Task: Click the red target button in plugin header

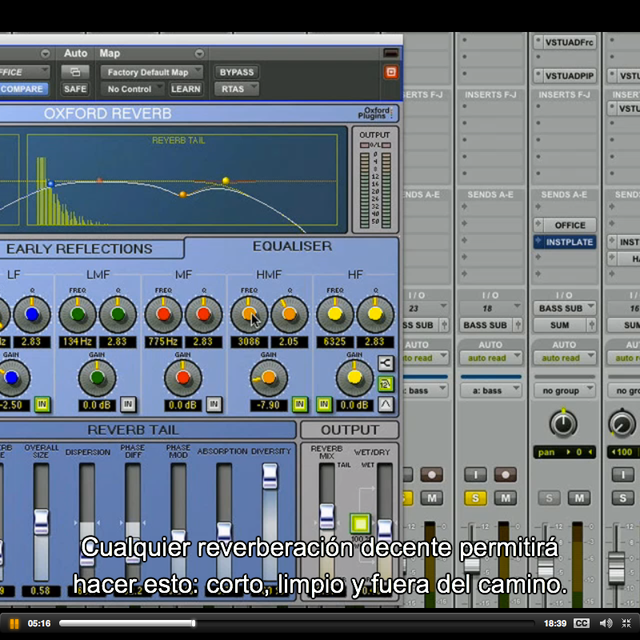Action: click(391, 72)
